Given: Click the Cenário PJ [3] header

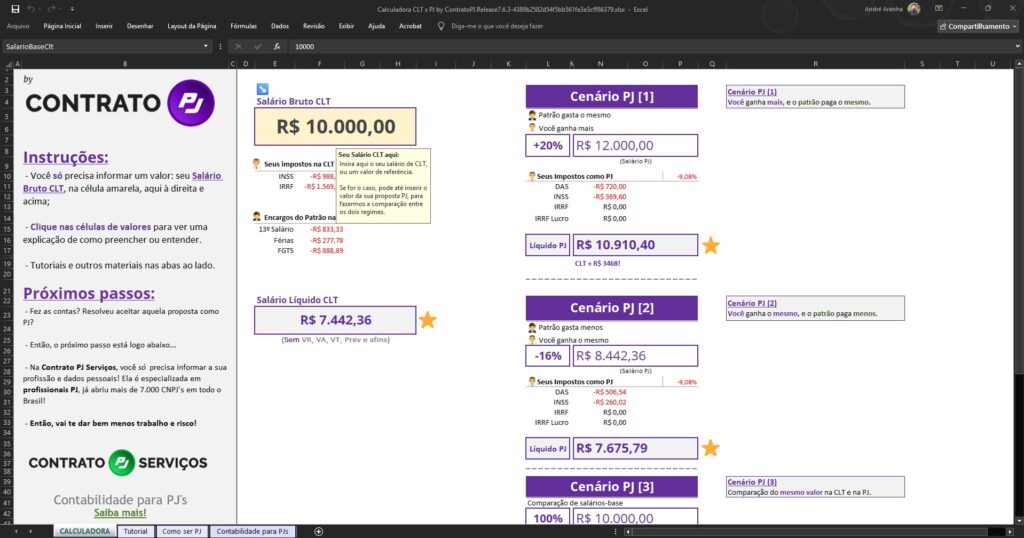Looking at the screenshot, I should pos(611,486).
